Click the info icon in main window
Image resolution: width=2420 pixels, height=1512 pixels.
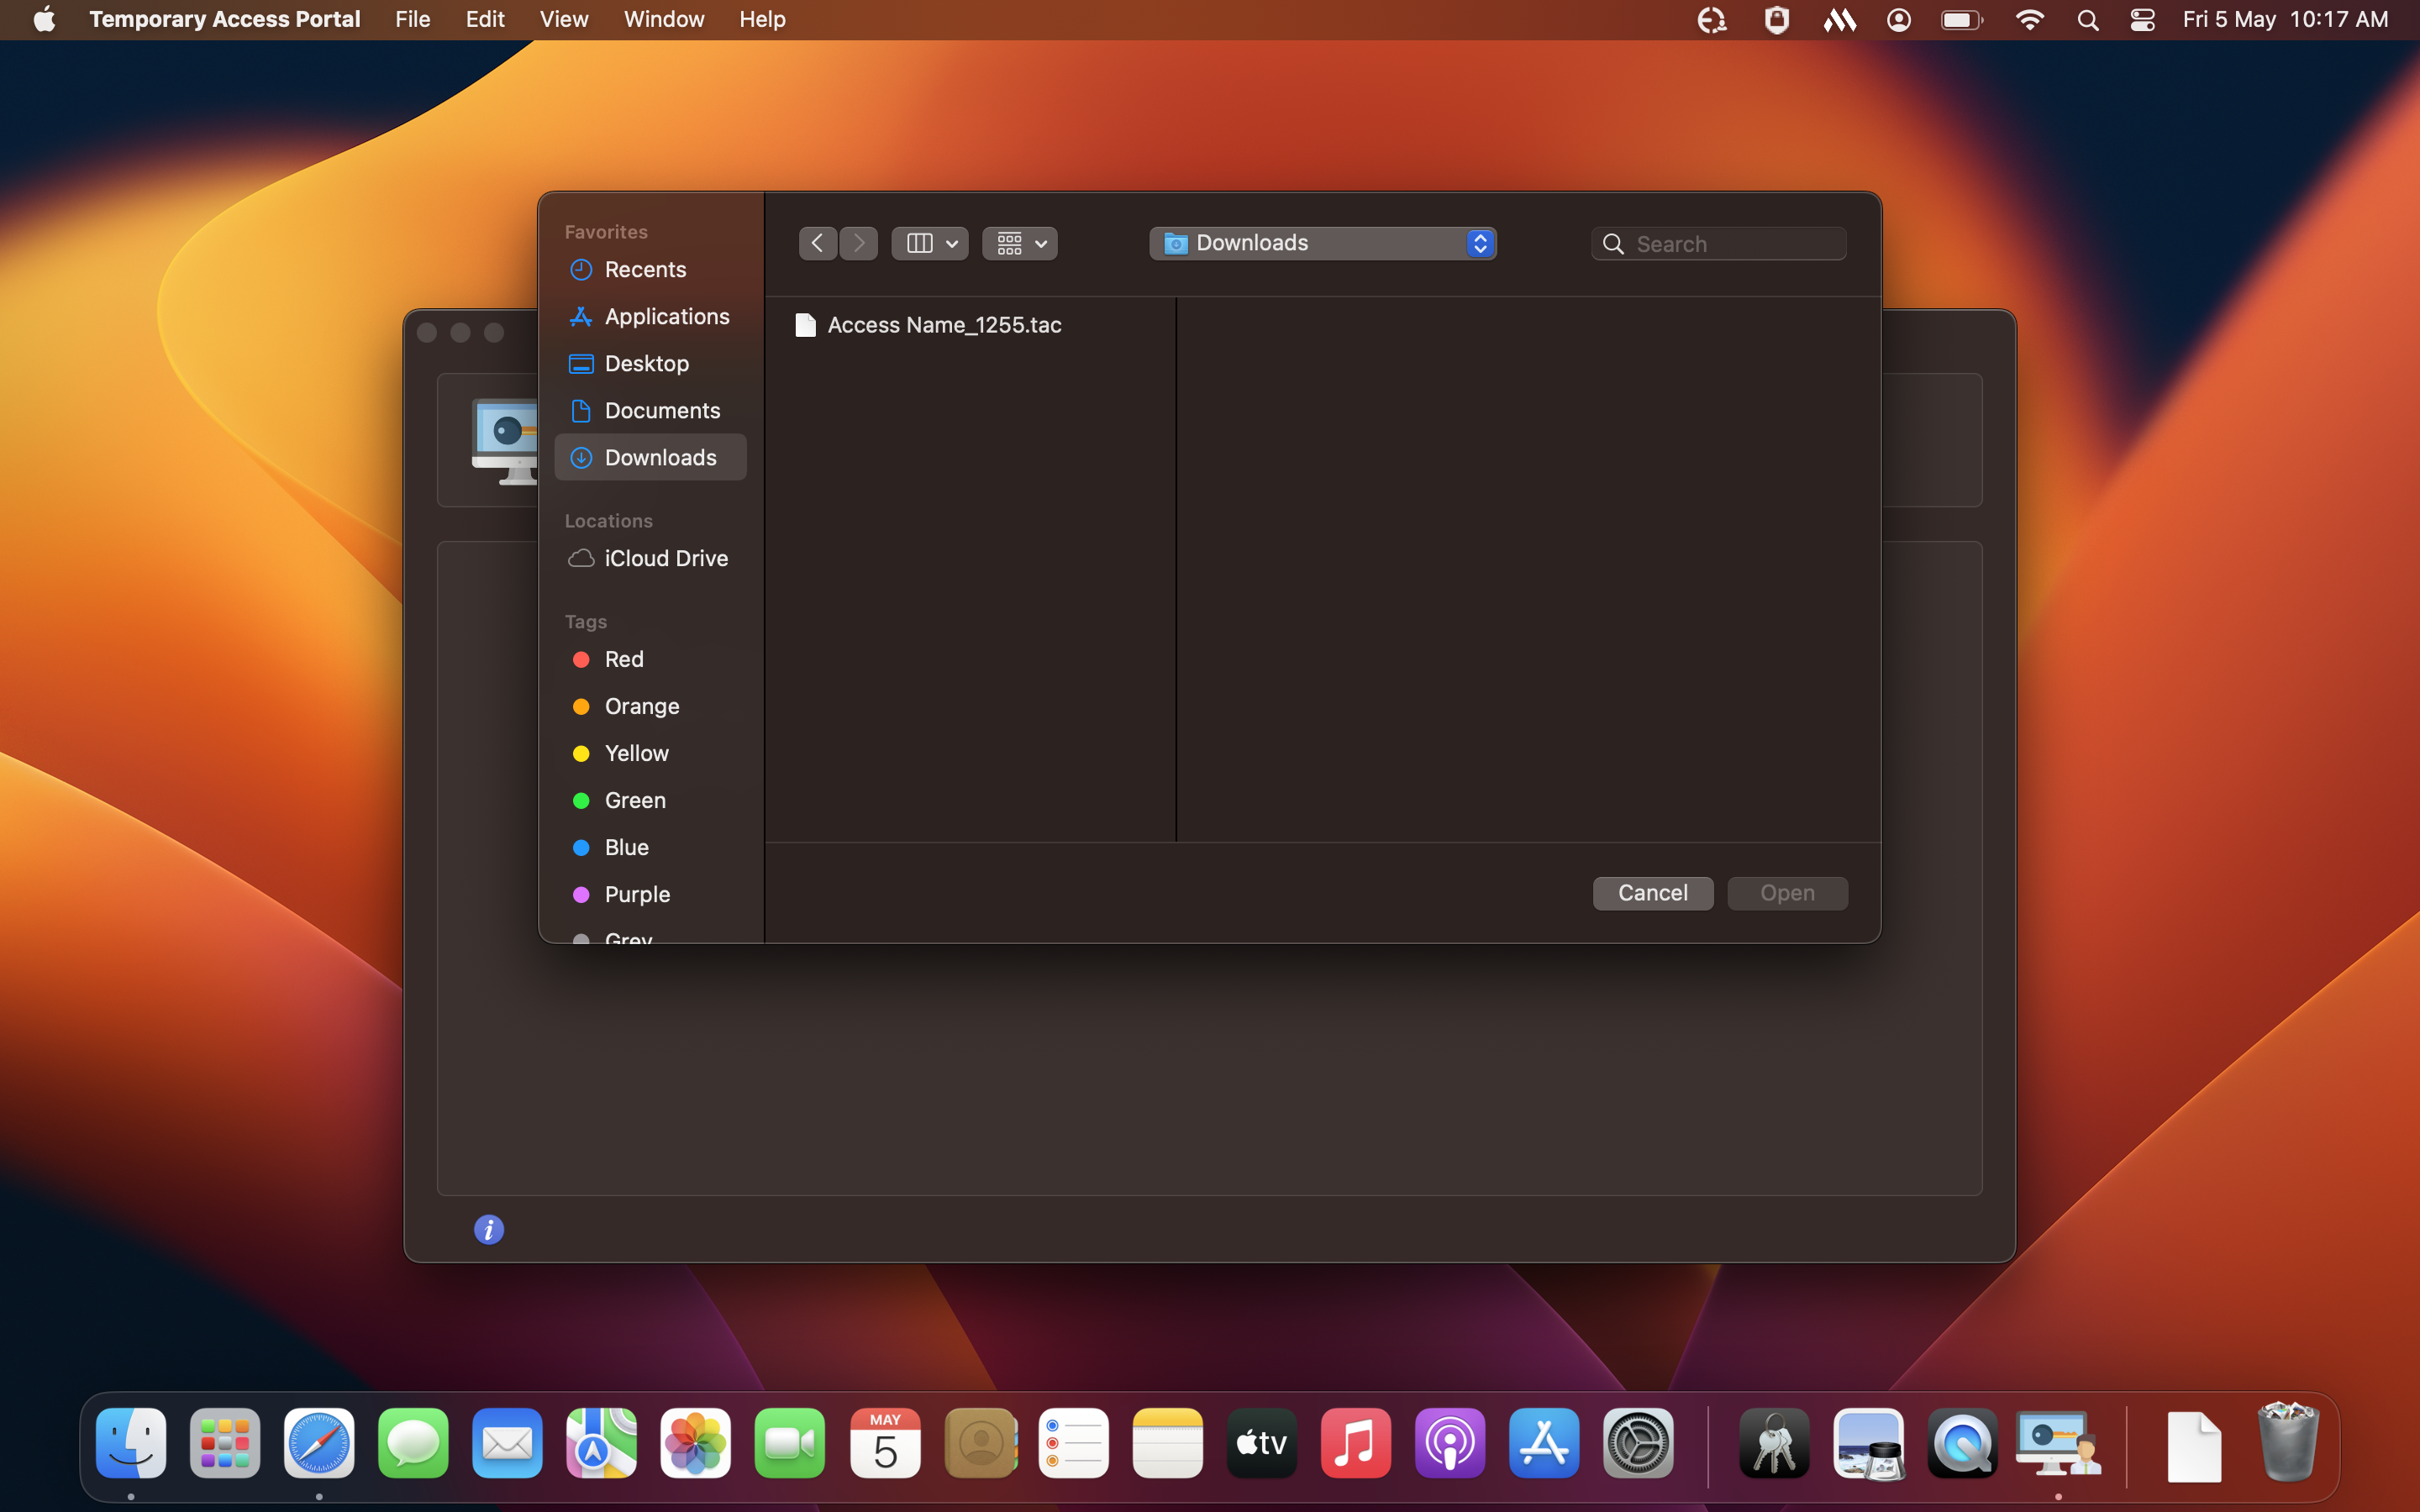tap(488, 1229)
